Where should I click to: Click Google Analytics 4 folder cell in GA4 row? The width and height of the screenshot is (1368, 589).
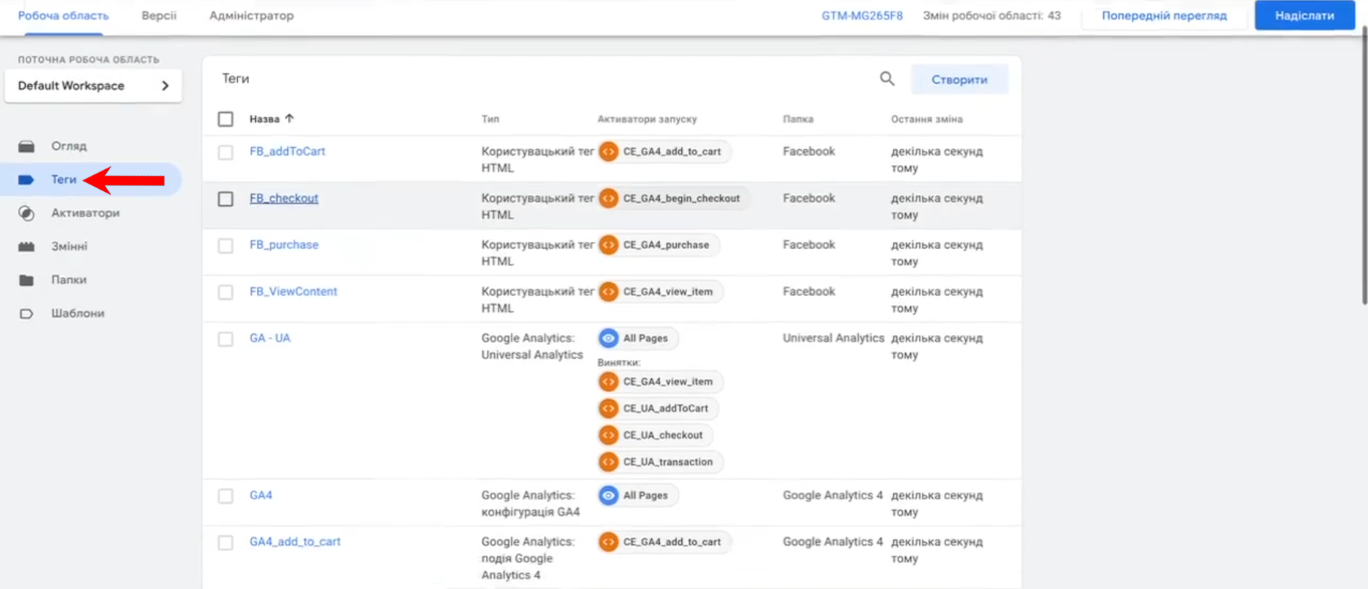click(x=833, y=495)
